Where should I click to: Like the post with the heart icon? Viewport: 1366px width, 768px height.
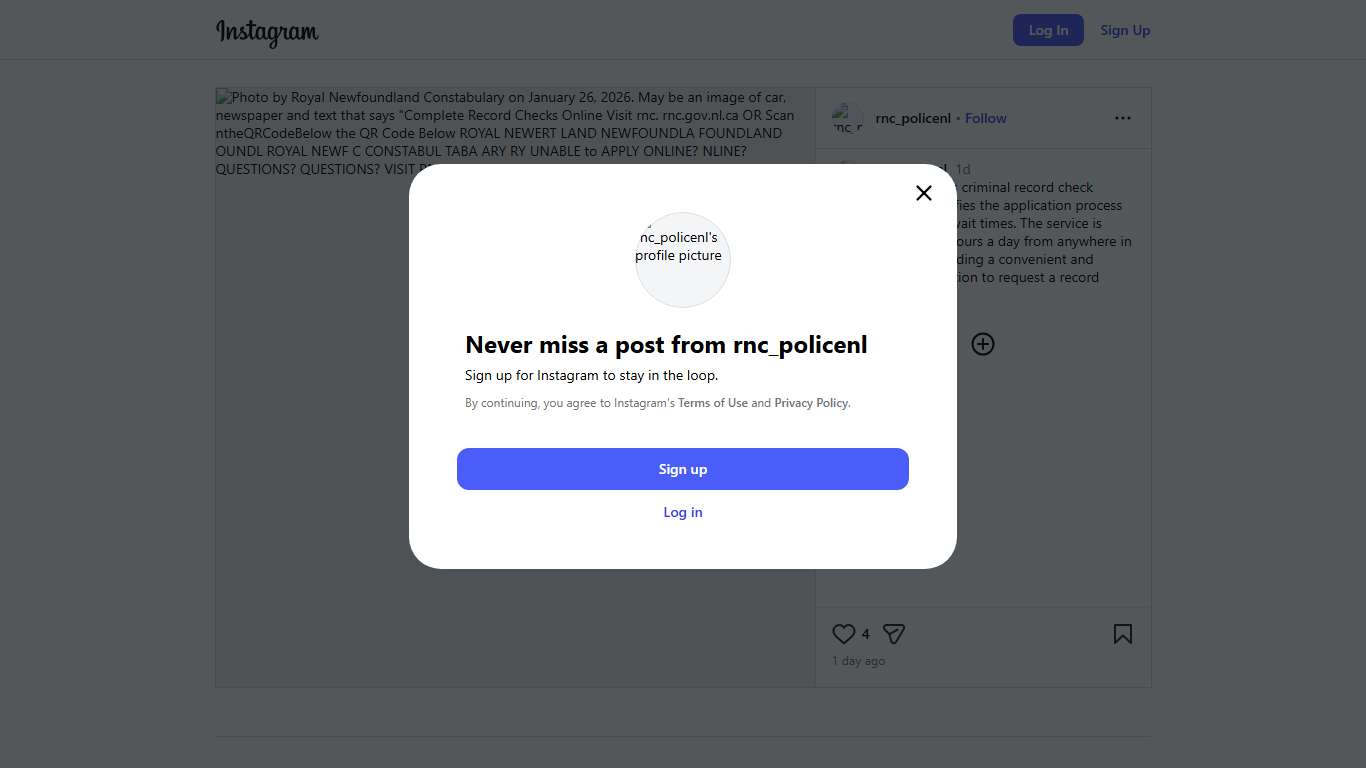click(x=844, y=634)
